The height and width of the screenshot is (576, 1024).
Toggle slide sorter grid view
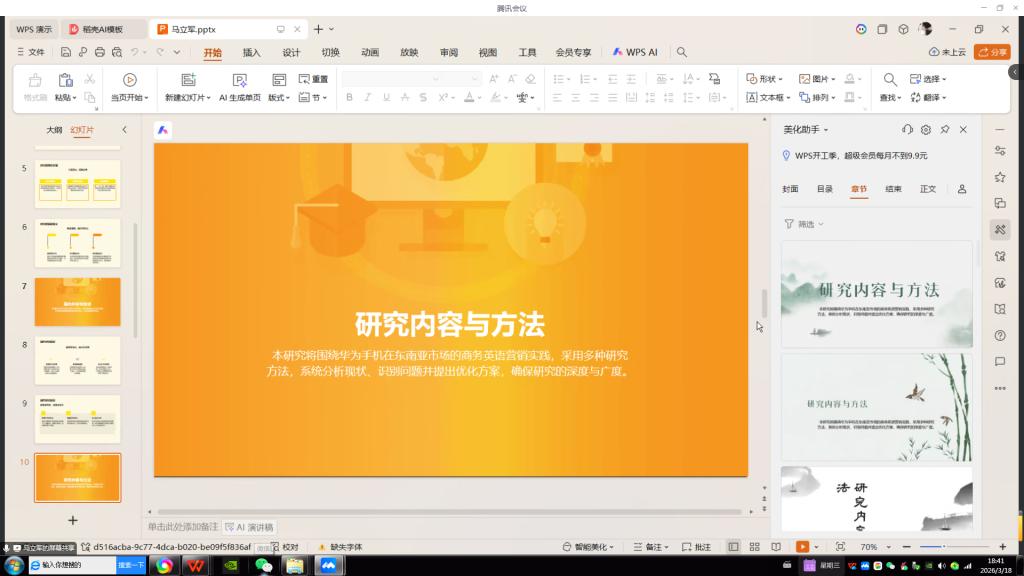pos(755,547)
